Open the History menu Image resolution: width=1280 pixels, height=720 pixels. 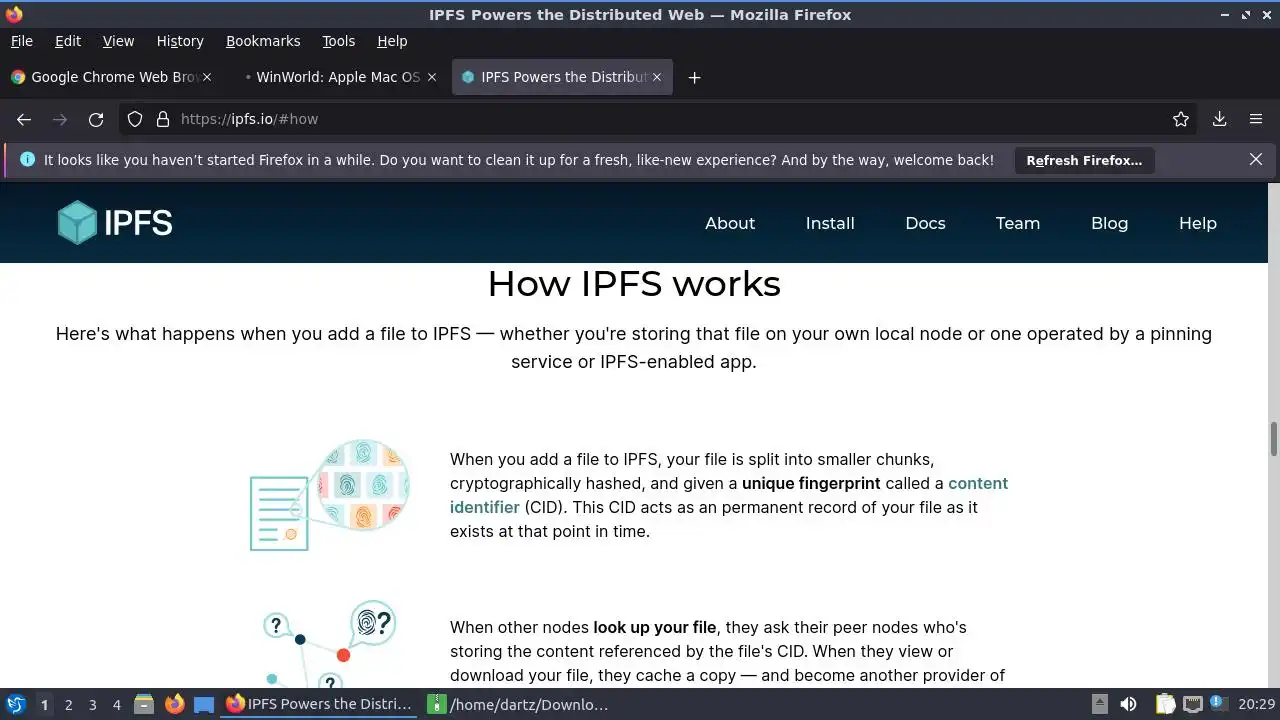(x=180, y=41)
